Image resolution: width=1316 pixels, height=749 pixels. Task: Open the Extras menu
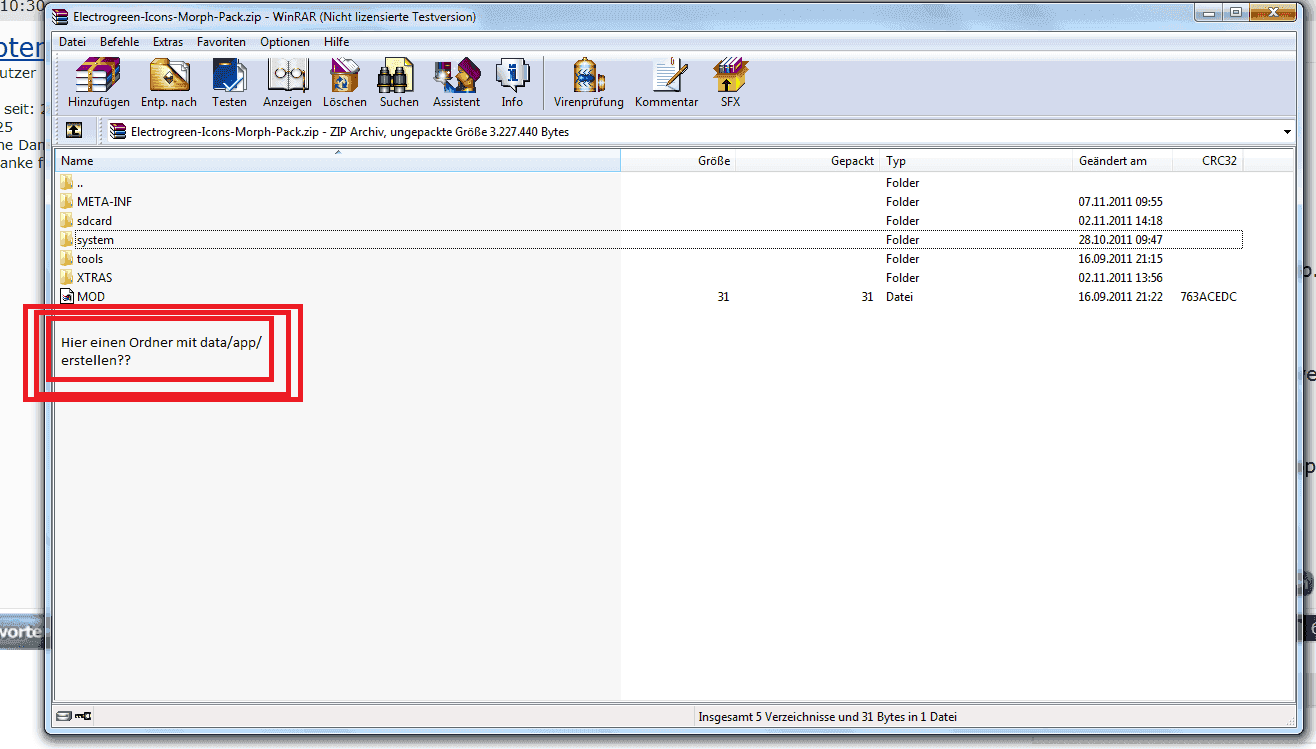[168, 42]
